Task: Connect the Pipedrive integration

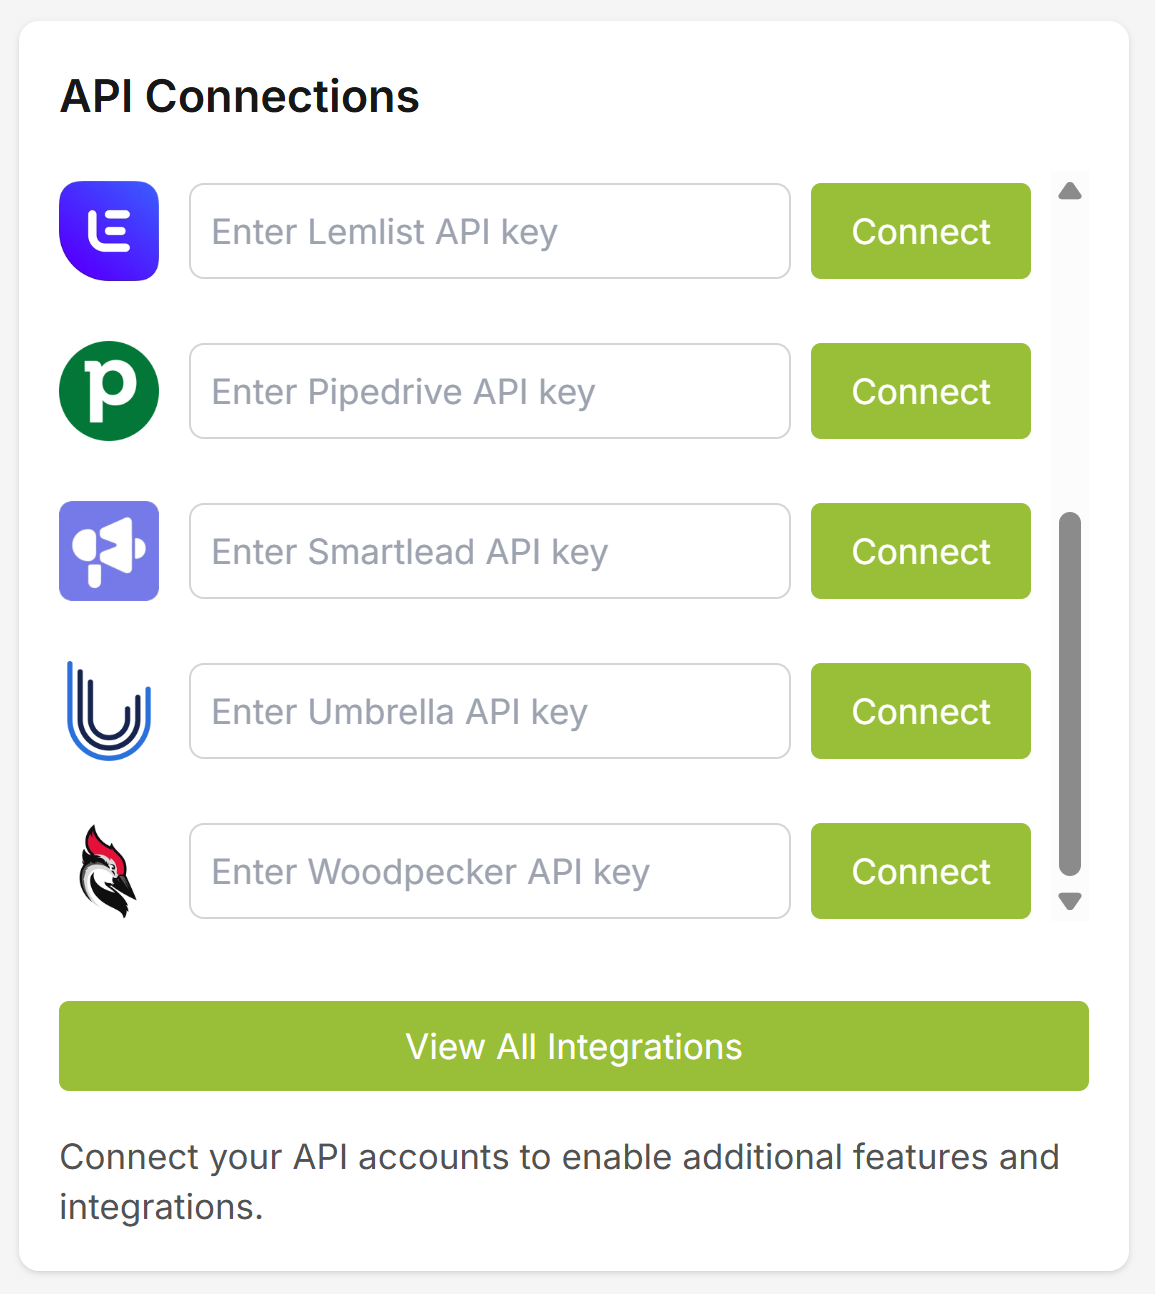Action: [x=920, y=391]
